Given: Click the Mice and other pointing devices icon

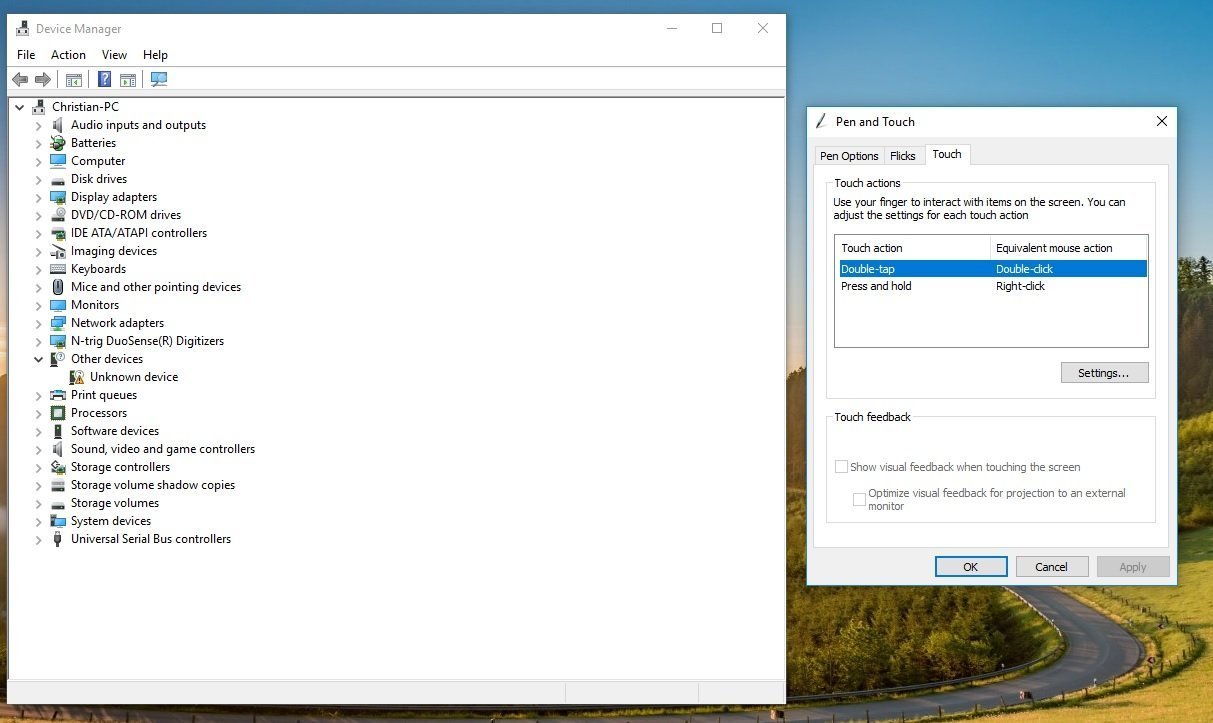Looking at the screenshot, I should [58, 287].
